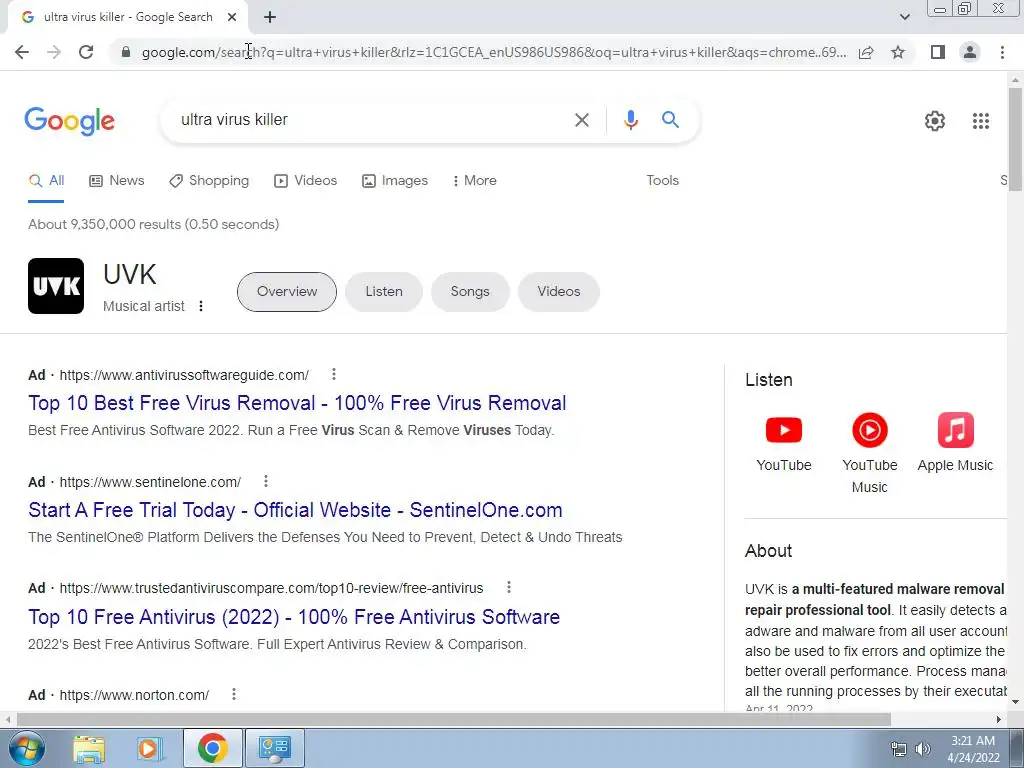View site security lock info
The image size is (1024, 768).
point(126,52)
